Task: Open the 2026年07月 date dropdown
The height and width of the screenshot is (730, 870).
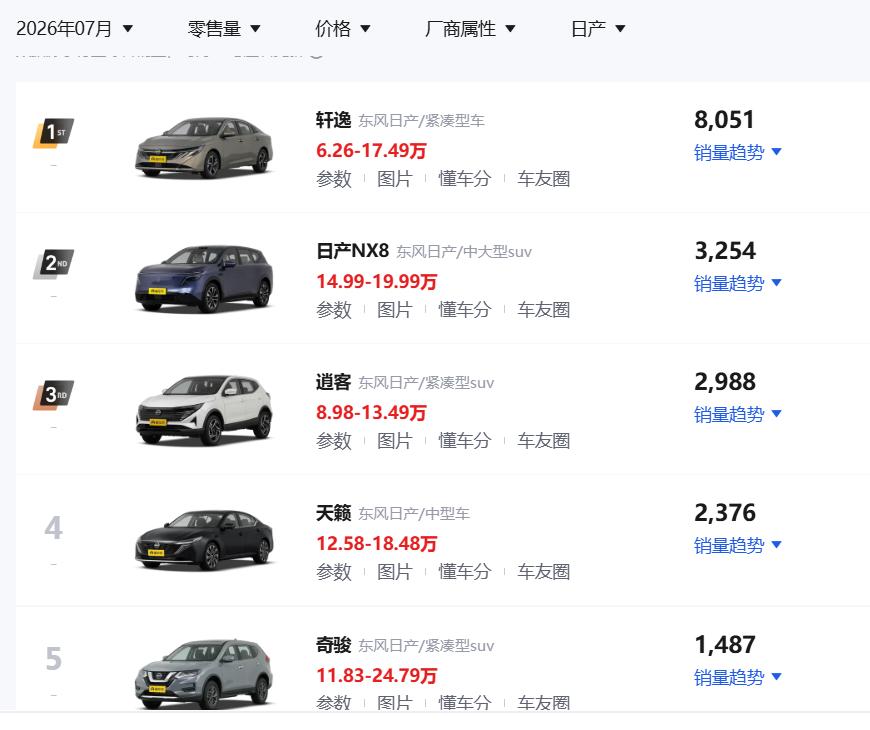Action: 74,28
